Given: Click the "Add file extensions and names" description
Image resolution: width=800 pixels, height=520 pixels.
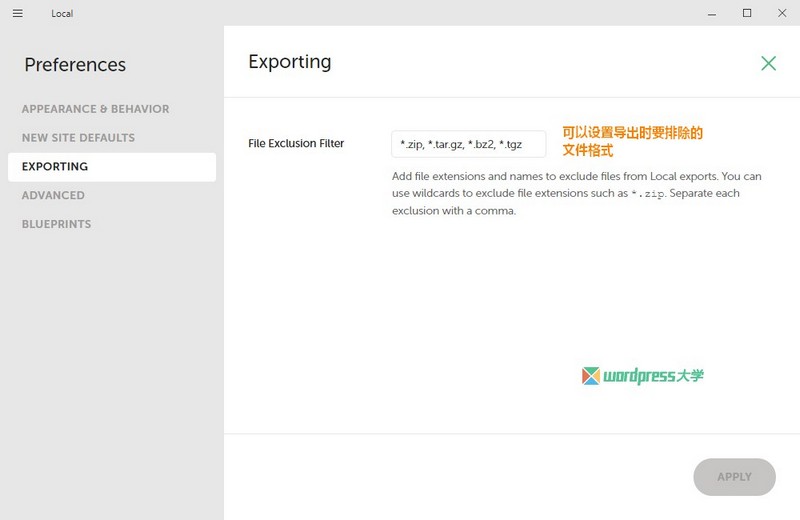Looking at the screenshot, I should [577, 193].
